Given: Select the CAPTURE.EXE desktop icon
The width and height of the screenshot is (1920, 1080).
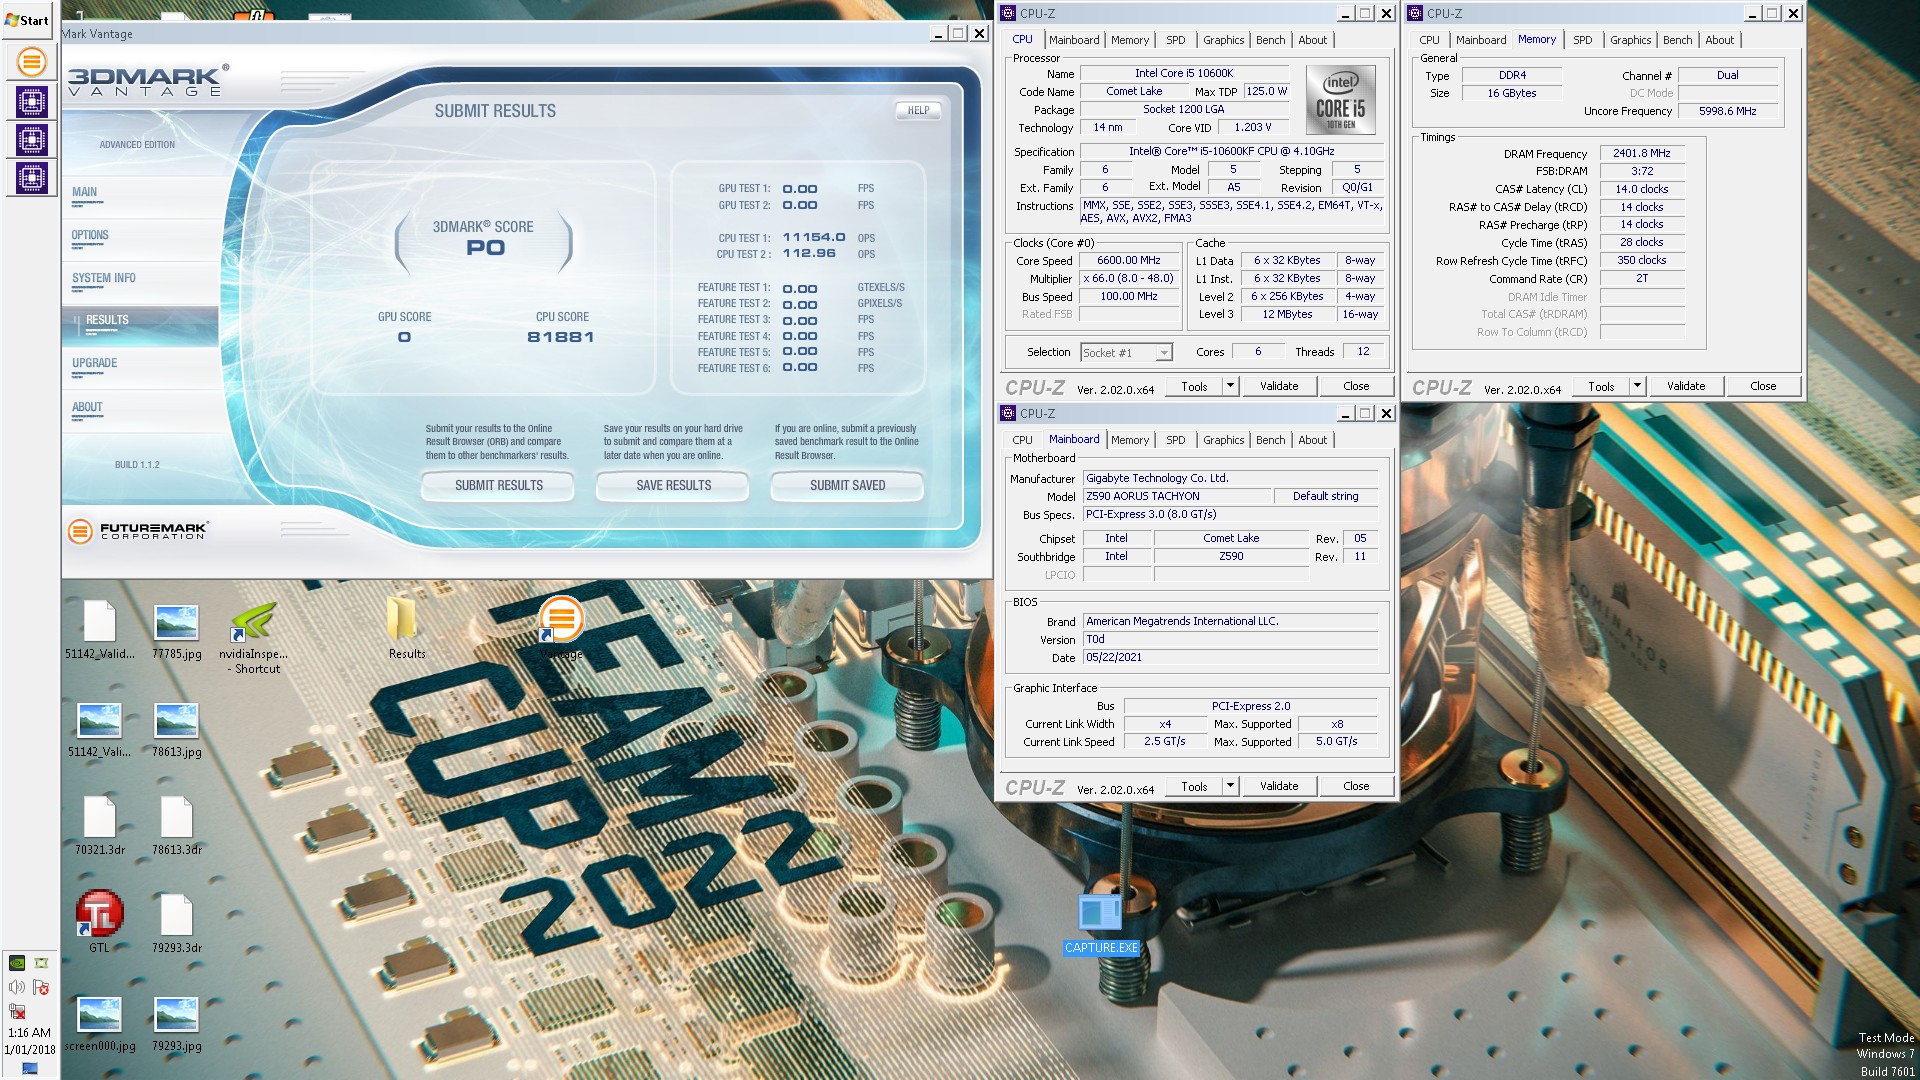Looking at the screenshot, I should coord(1100,924).
